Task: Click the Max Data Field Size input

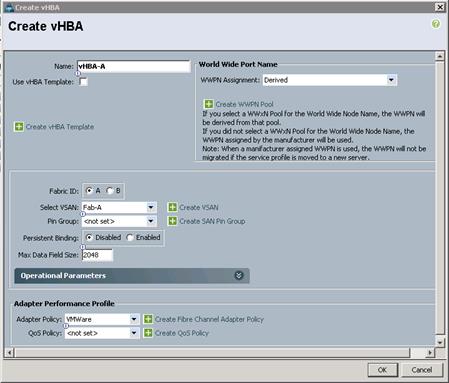Action: click(97, 255)
